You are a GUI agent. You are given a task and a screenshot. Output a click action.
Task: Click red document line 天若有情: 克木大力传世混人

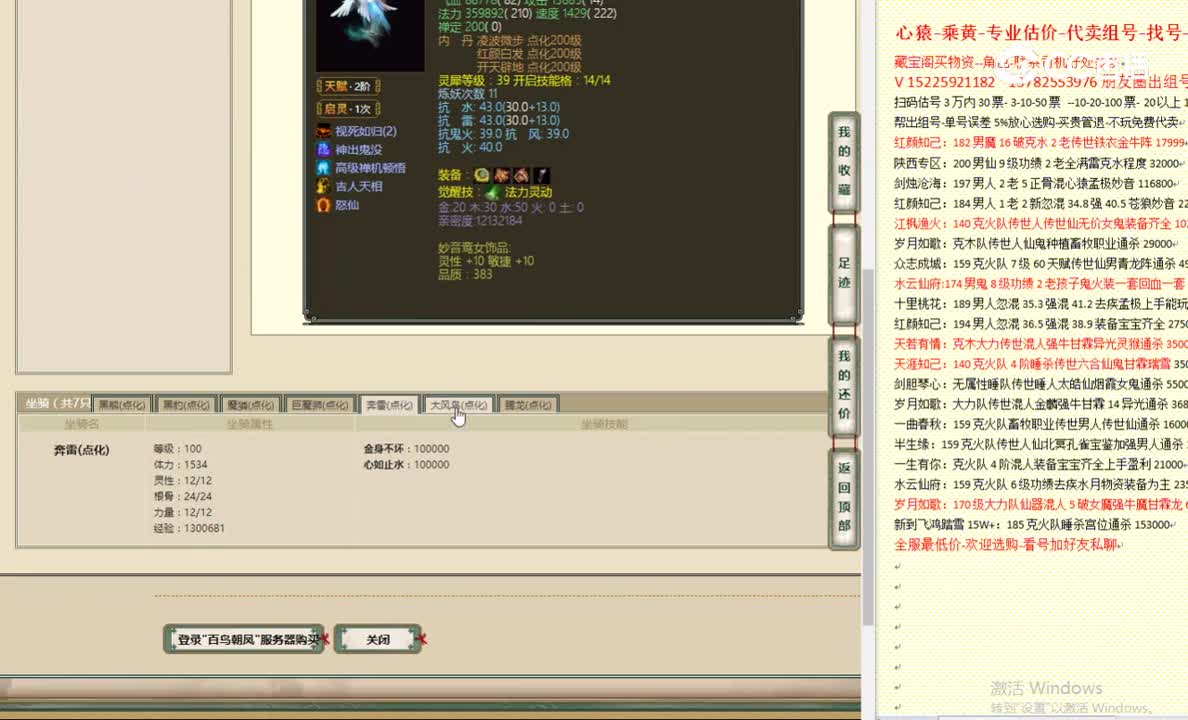click(1041, 344)
